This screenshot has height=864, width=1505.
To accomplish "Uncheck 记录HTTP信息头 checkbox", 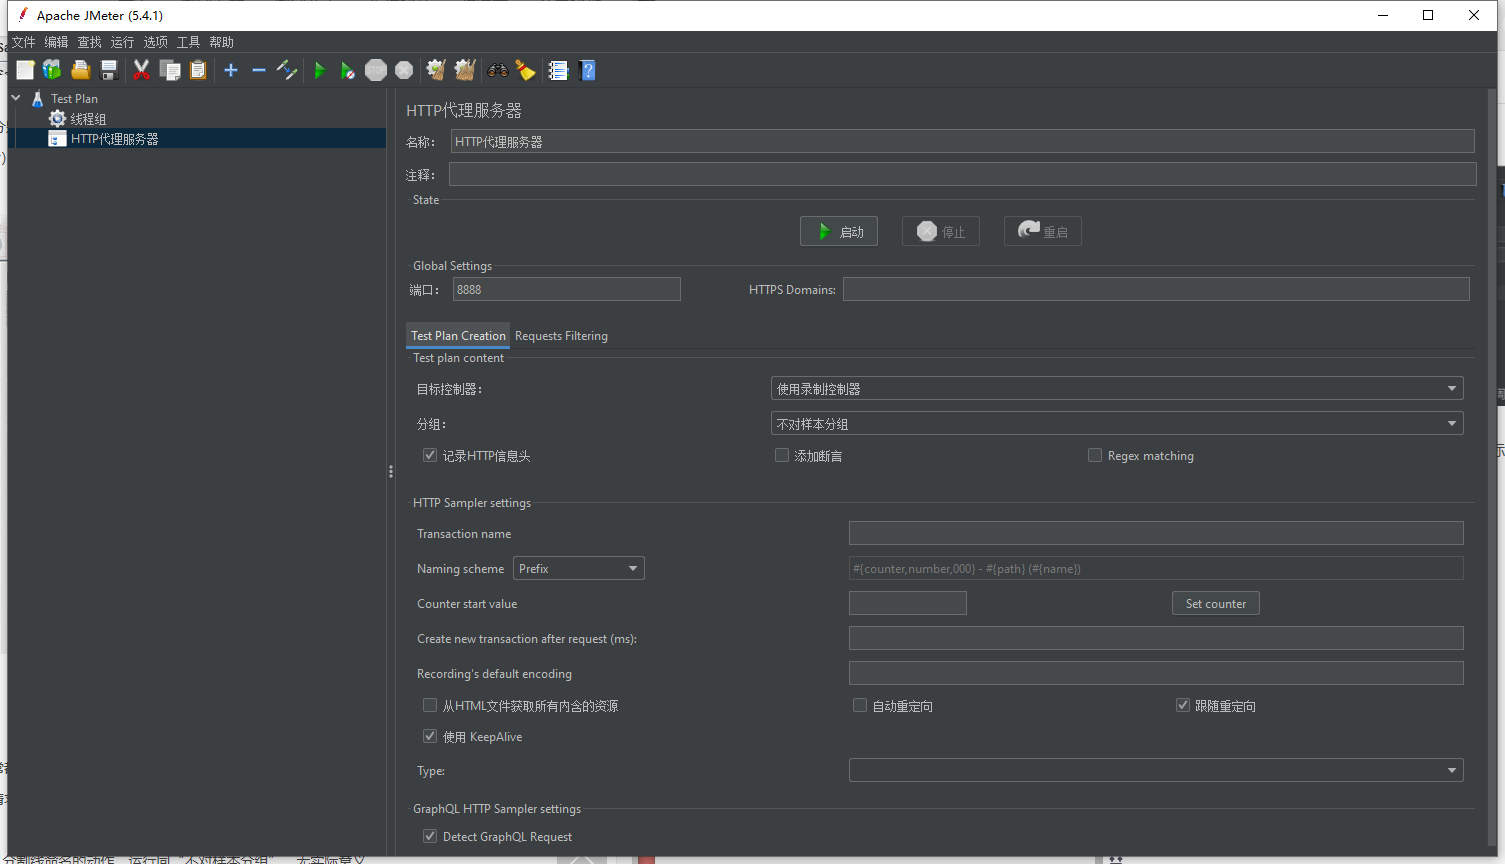I will [430, 455].
